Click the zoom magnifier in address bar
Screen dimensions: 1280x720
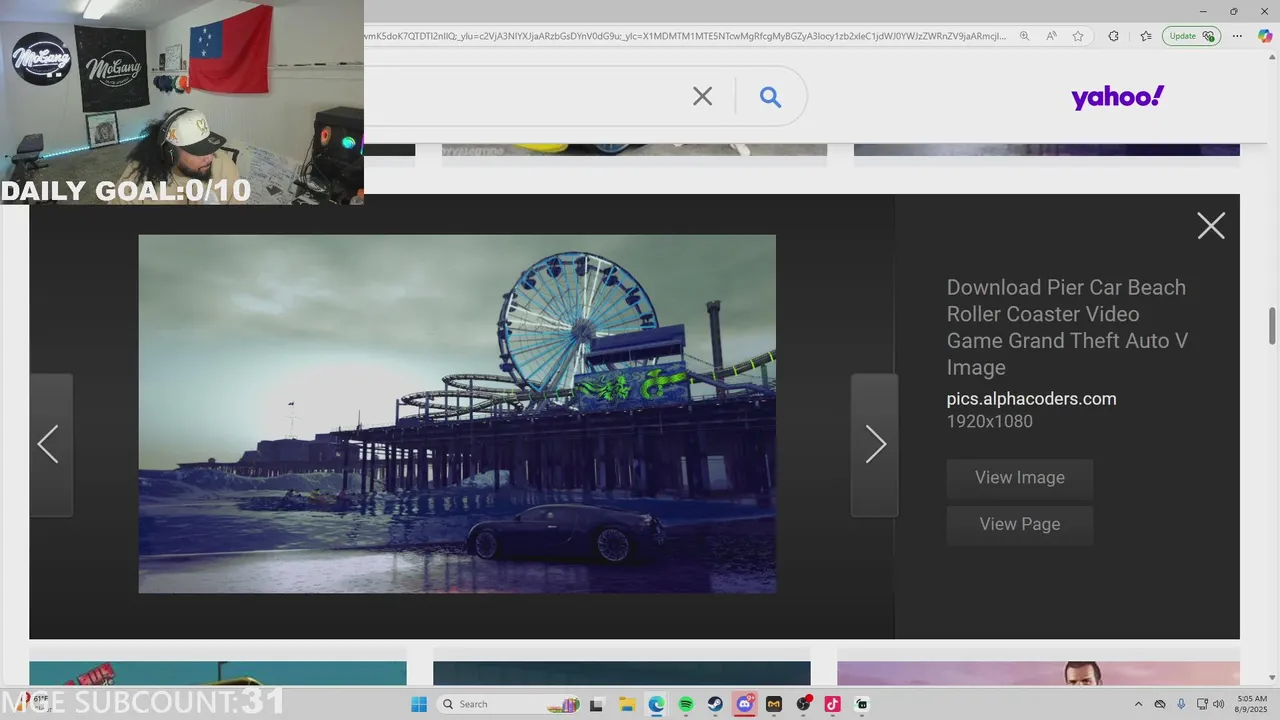(x=1024, y=36)
